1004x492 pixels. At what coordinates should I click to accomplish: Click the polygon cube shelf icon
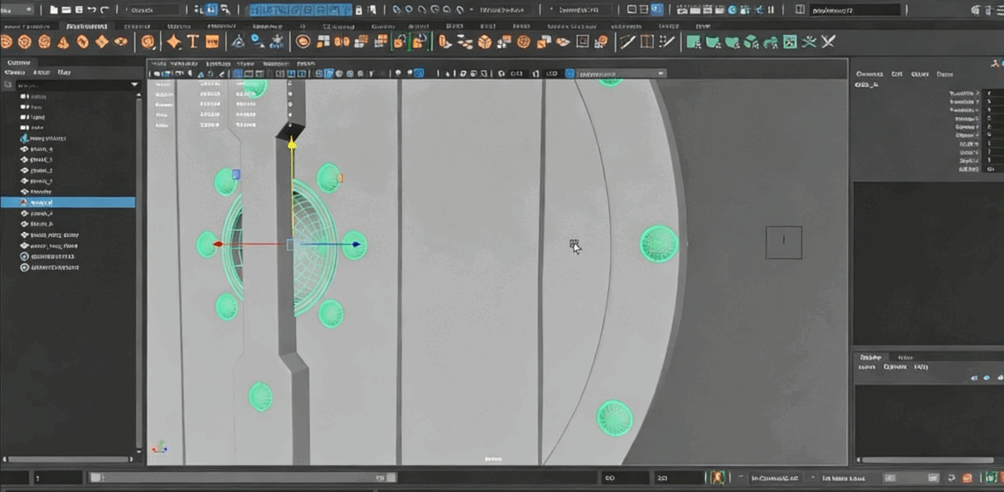(25, 42)
